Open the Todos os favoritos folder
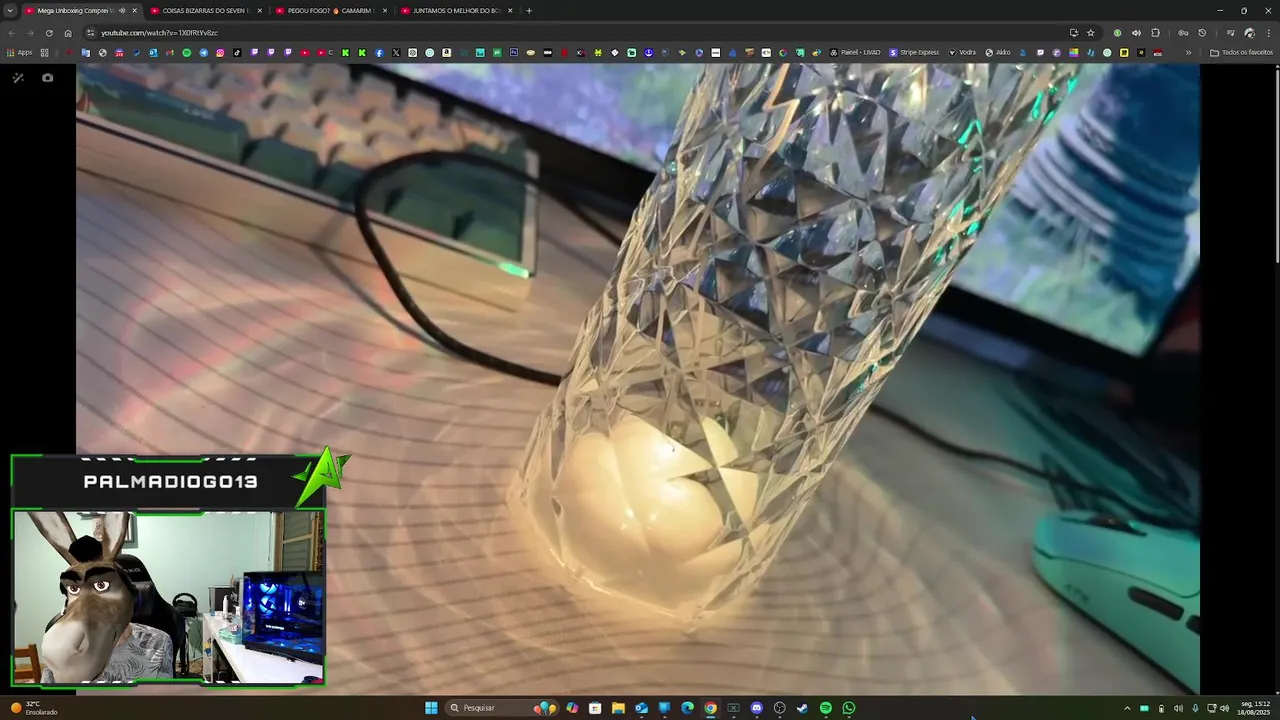Image resolution: width=1280 pixels, height=720 pixels. [1241, 52]
